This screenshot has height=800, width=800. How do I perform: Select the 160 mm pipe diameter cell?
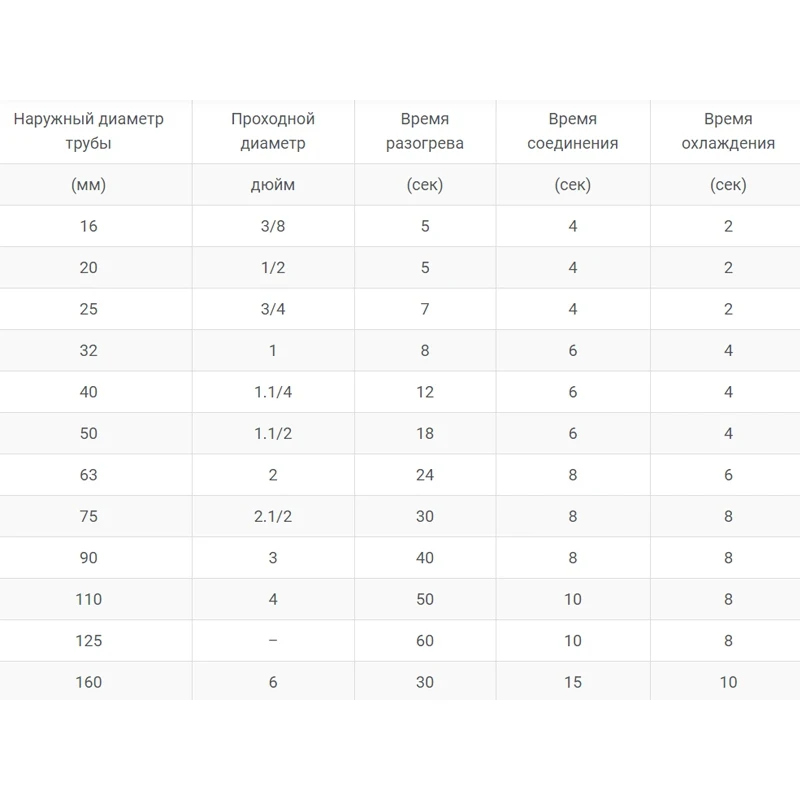[89, 682]
